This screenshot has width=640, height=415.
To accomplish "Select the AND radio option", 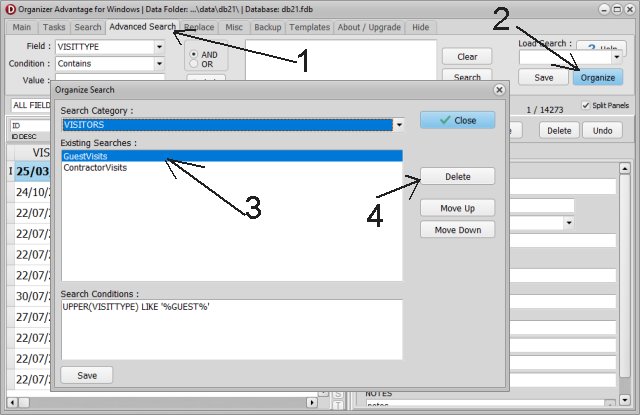I will pos(195,53).
